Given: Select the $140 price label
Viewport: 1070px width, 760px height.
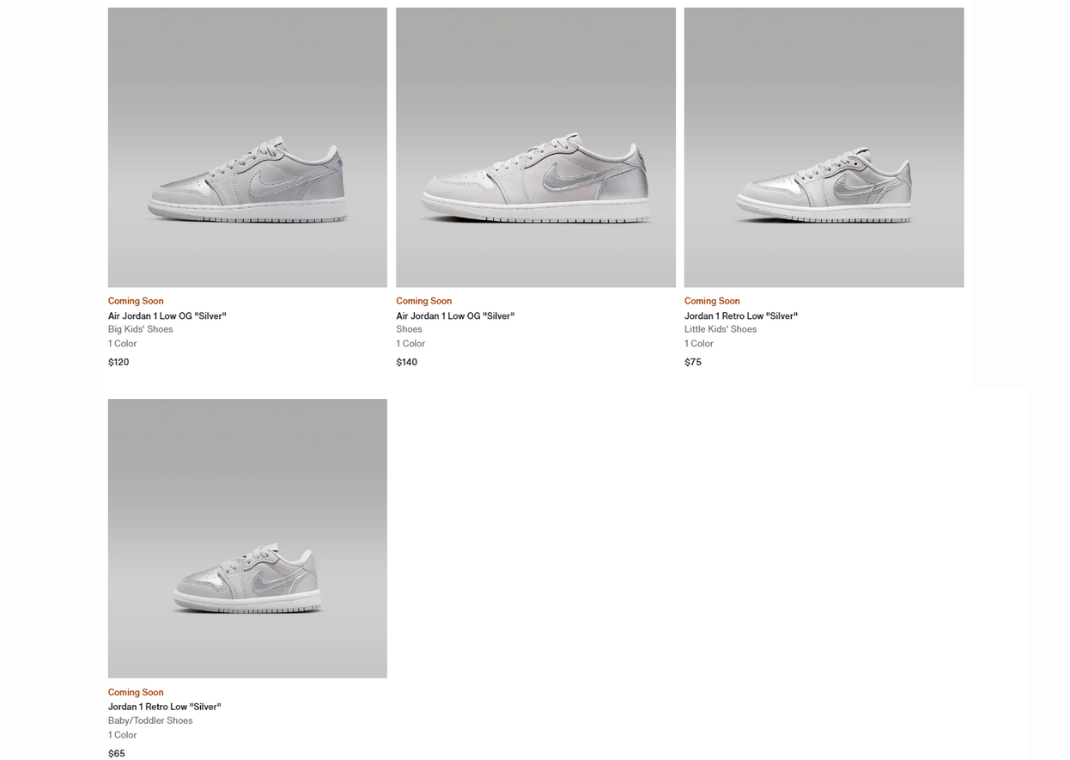Looking at the screenshot, I should [407, 362].
